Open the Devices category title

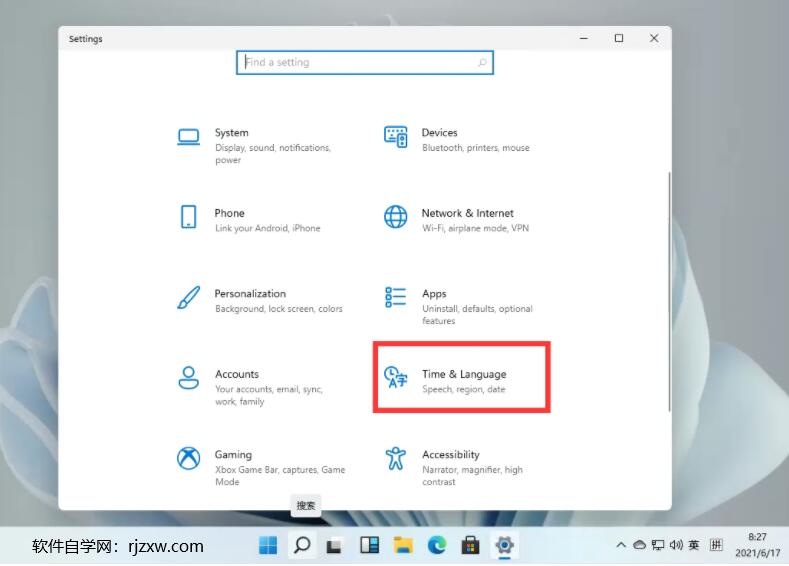click(x=439, y=132)
